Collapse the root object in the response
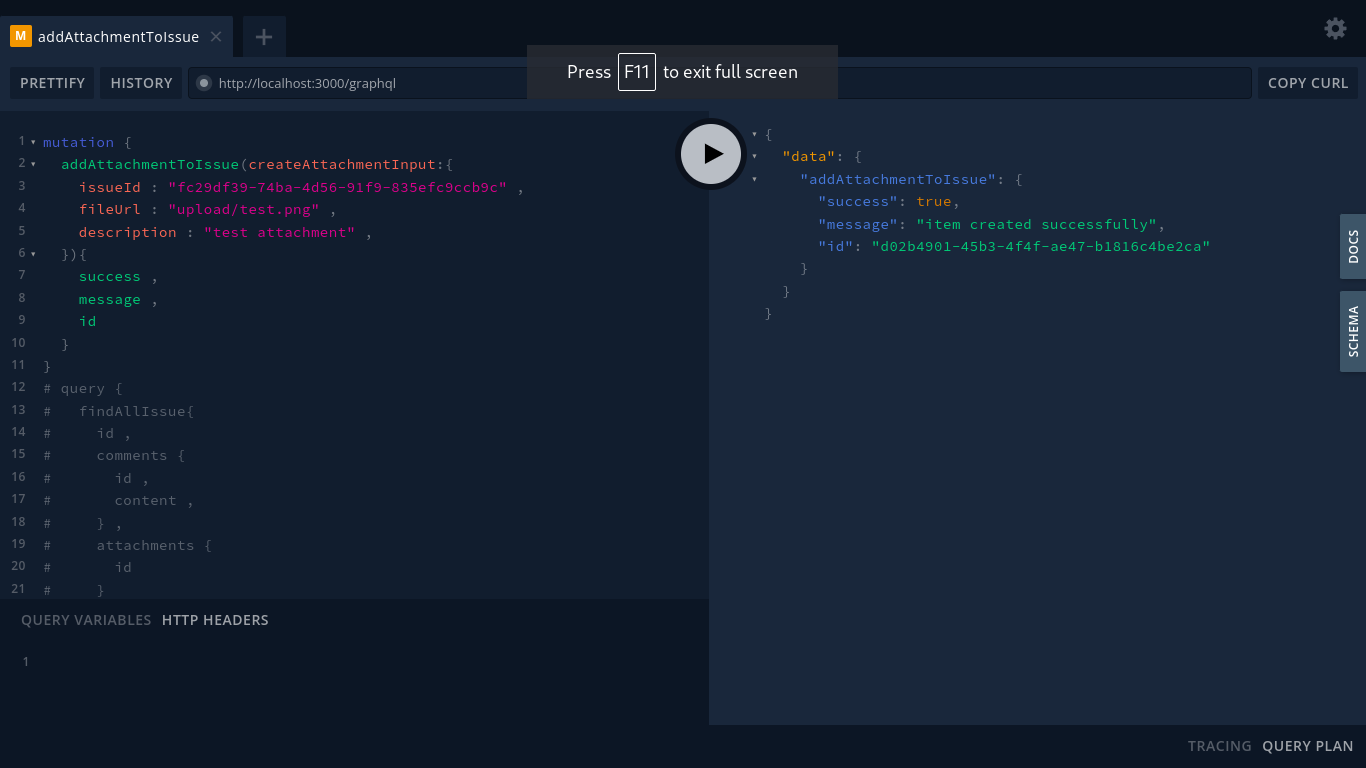1366x768 pixels. click(756, 133)
